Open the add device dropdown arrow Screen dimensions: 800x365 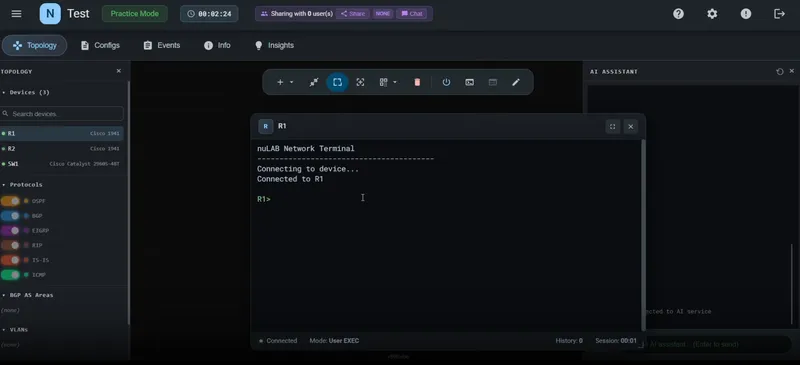(x=292, y=82)
